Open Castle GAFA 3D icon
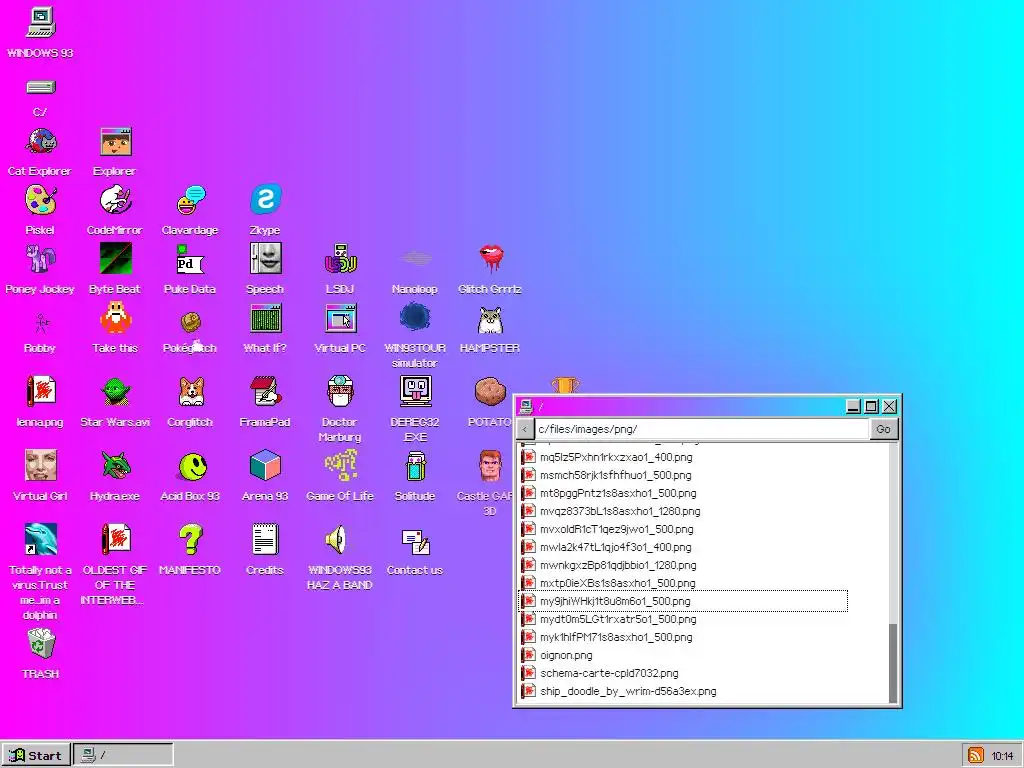The image size is (1024, 768). pyautogui.click(x=490, y=466)
